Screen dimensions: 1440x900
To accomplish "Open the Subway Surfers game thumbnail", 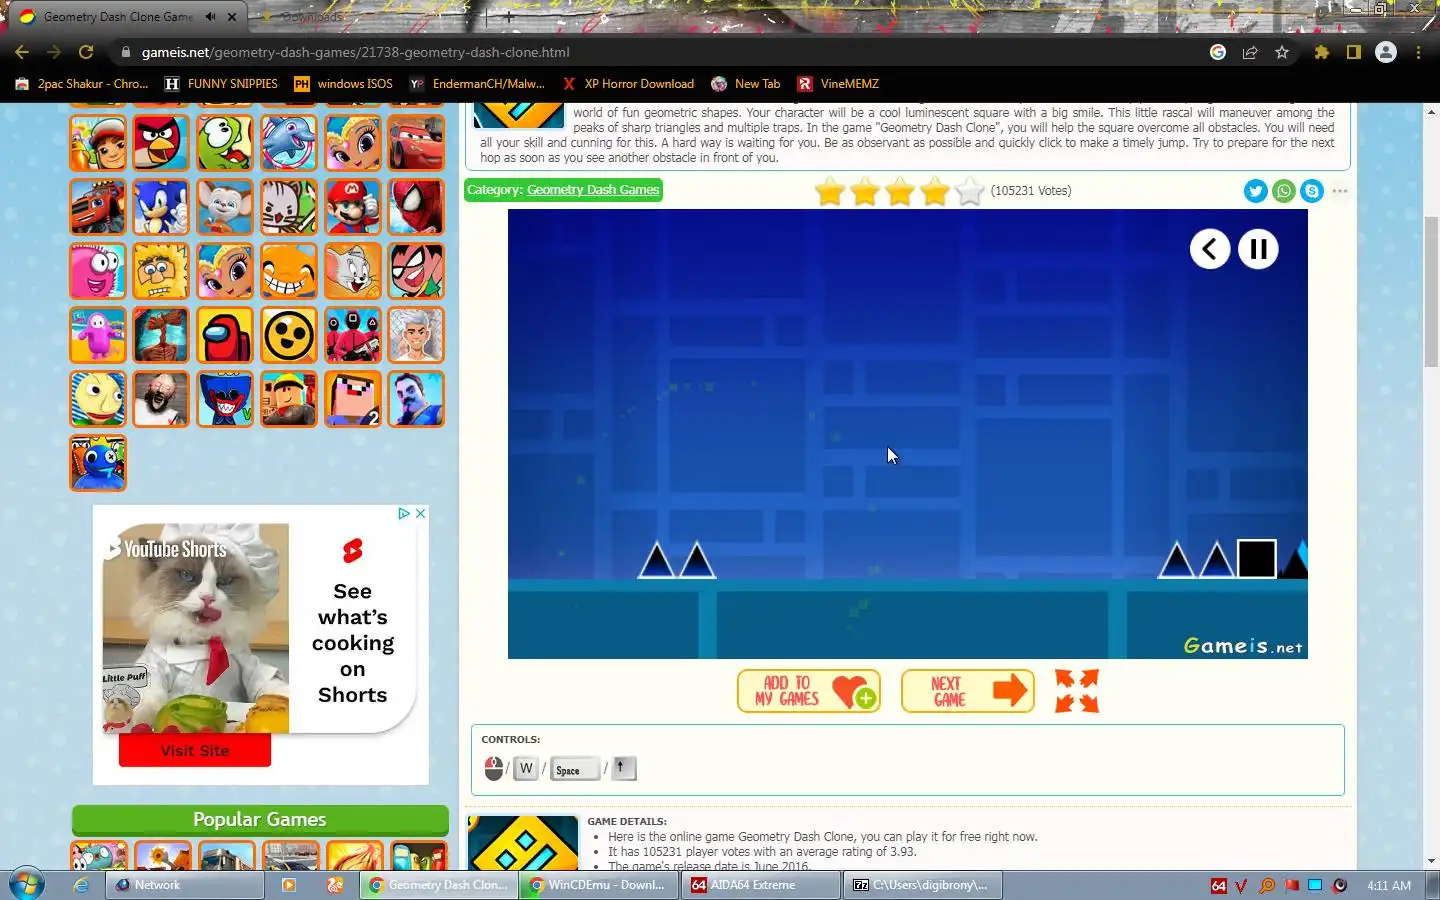I will (x=98, y=143).
